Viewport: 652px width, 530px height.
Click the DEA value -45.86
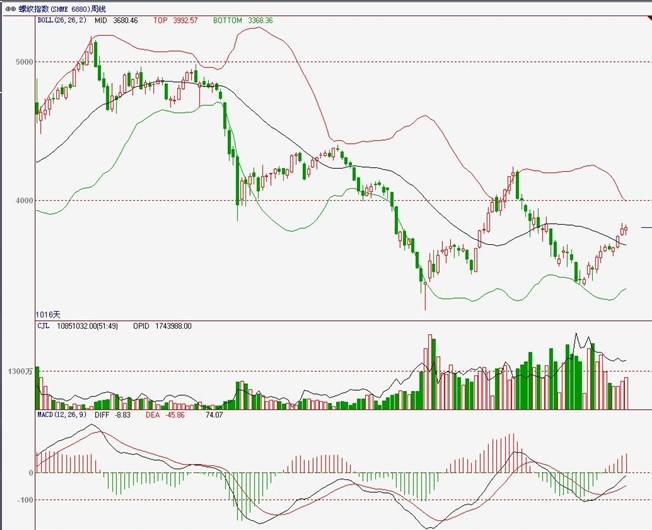tap(175, 415)
